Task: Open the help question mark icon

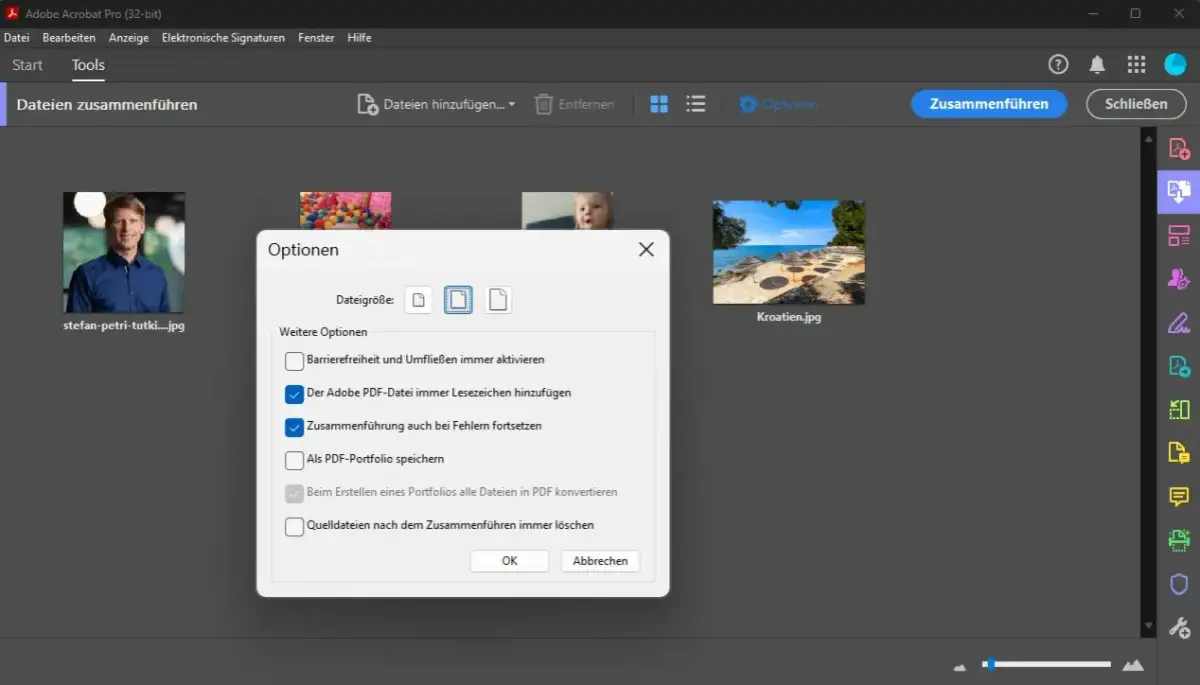Action: pyautogui.click(x=1058, y=65)
